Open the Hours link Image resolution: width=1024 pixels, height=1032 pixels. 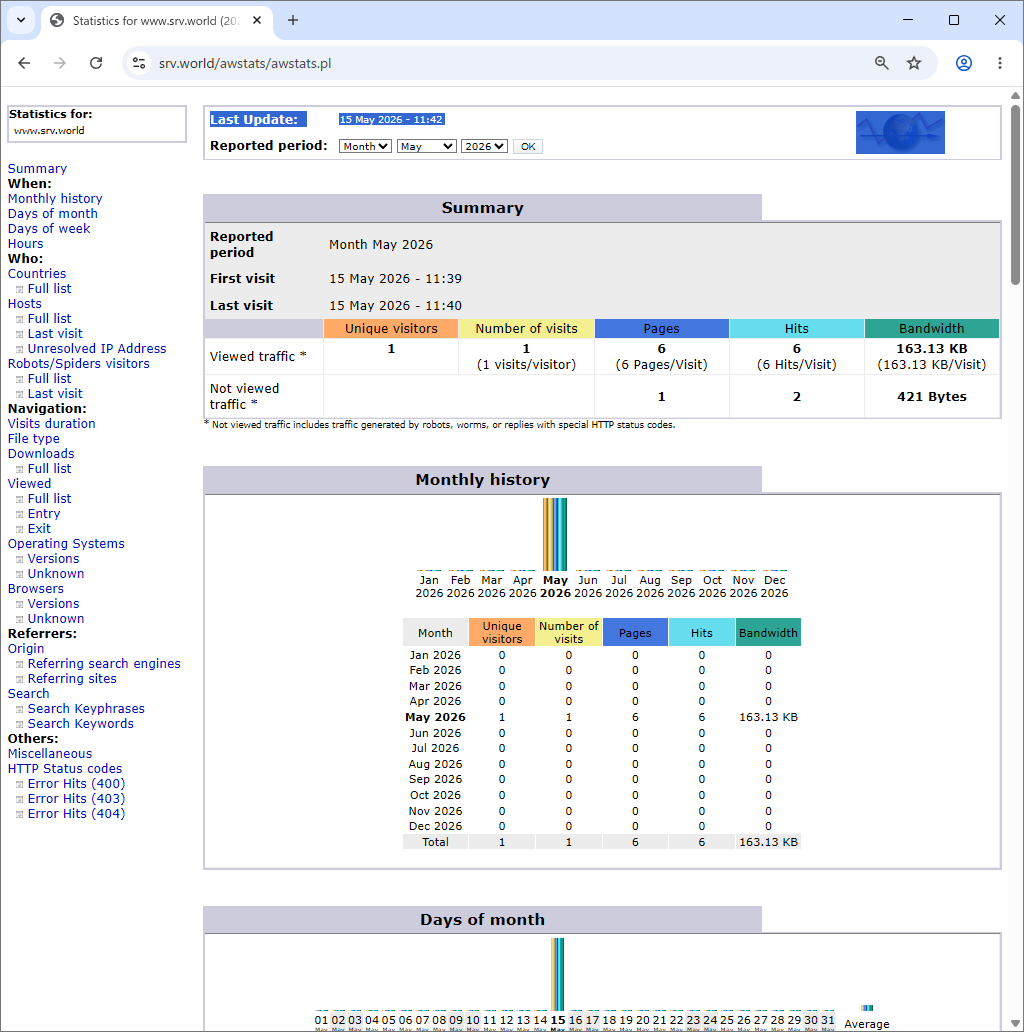(25, 244)
